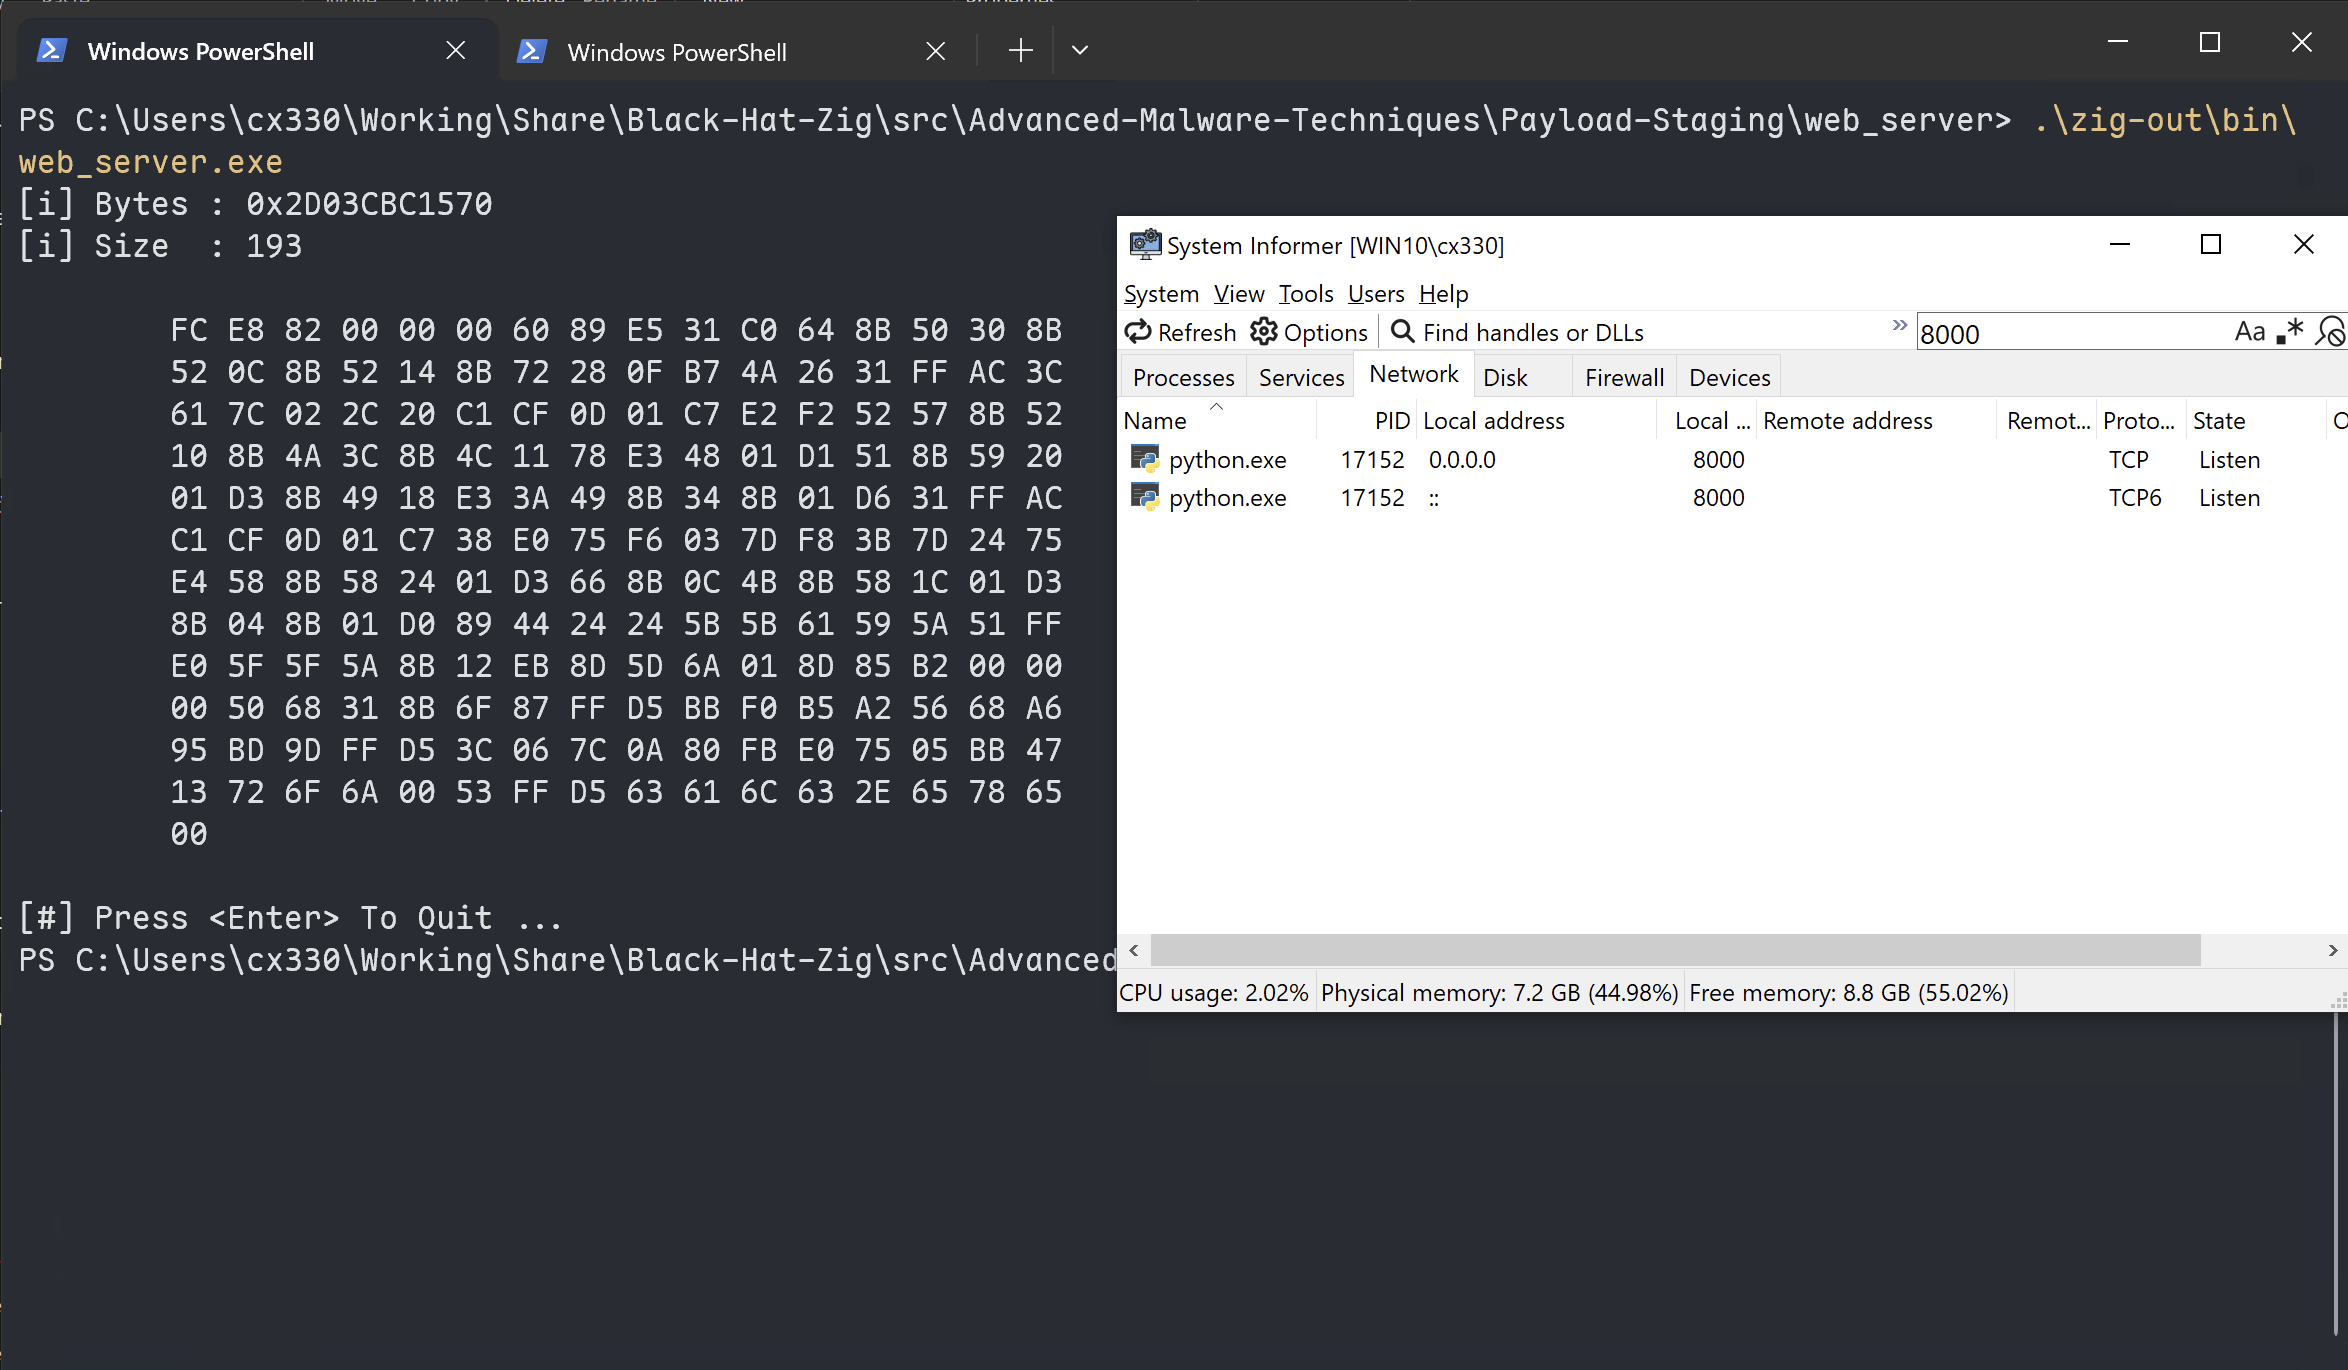The image size is (2348, 1370).
Task: Select python.exe row with address ::
Action: tap(1732, 498)
